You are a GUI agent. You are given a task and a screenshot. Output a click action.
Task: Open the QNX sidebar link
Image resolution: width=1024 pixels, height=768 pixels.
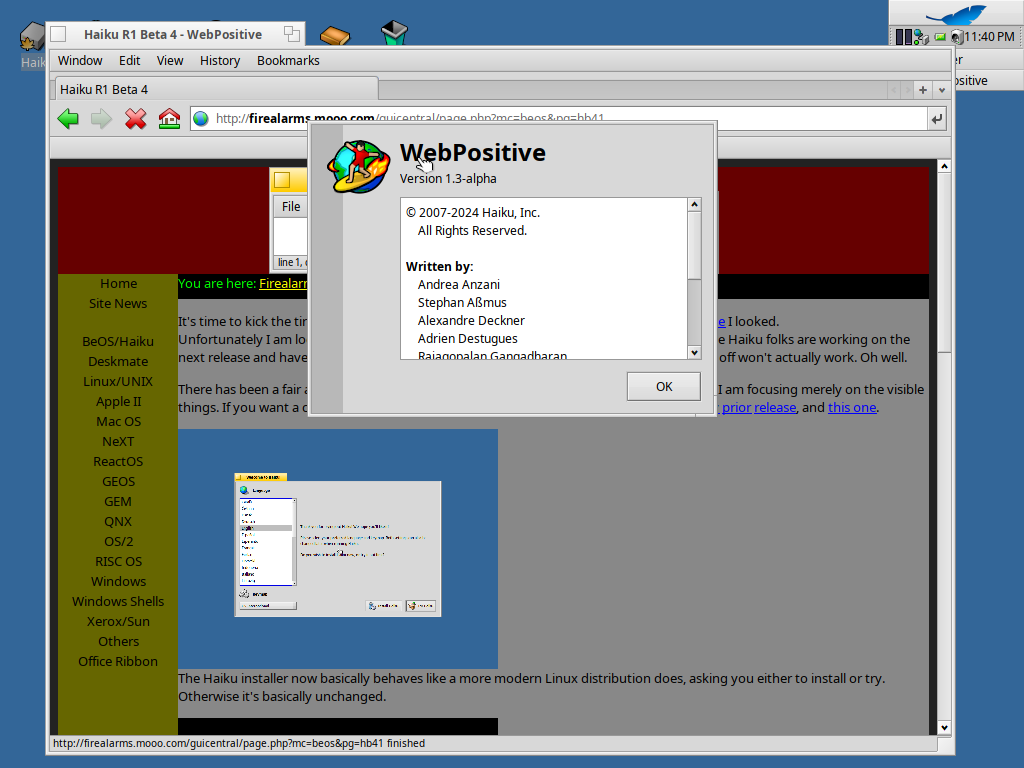pyautogui.click(x=118, y=522)
